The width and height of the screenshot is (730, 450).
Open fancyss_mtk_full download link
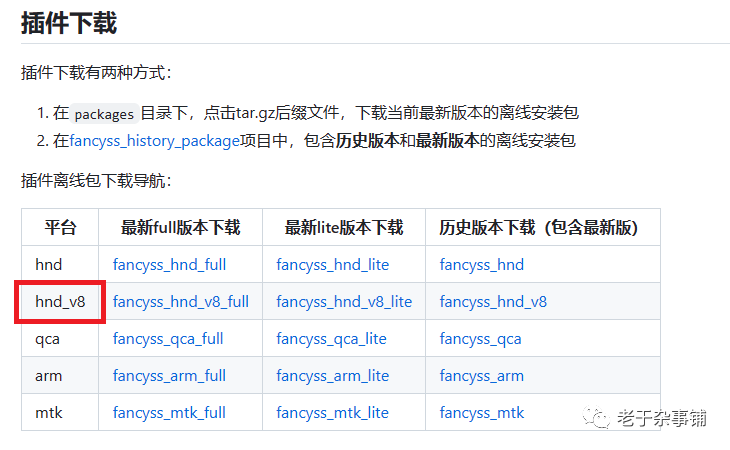click(169, 413)
